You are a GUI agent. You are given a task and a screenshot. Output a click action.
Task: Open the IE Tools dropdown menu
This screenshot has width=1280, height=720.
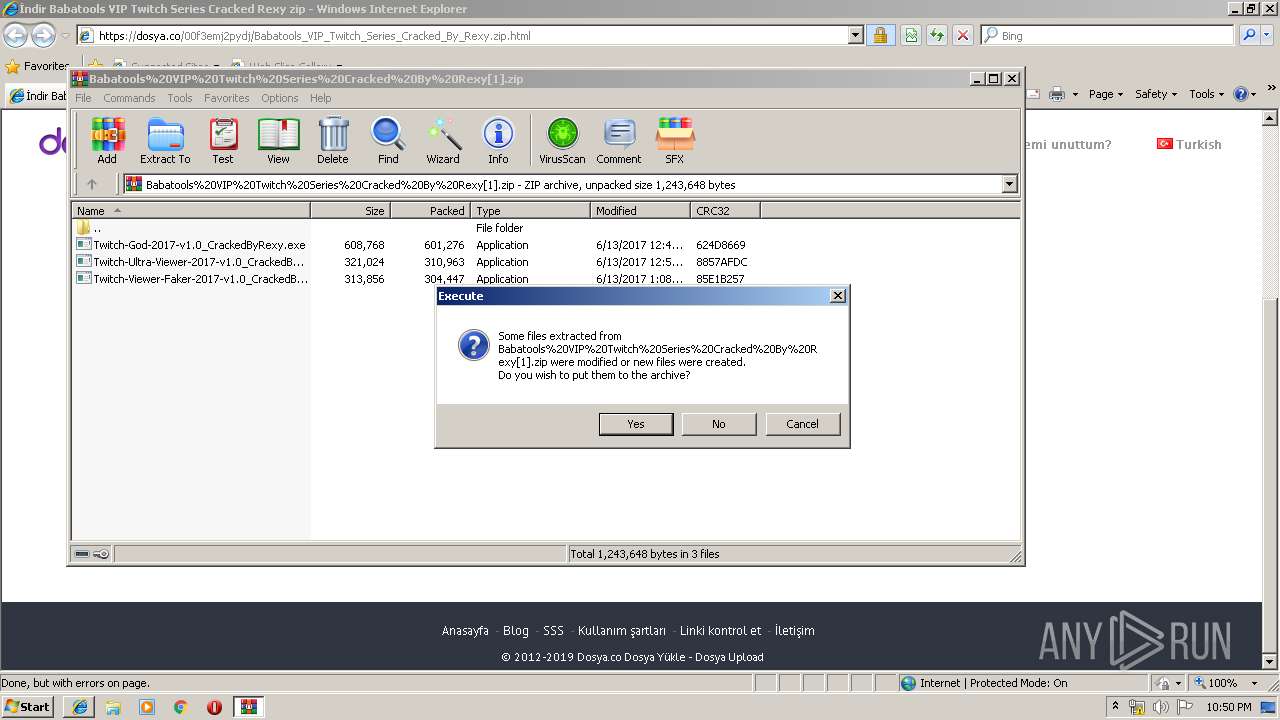tap(1206, 94)
